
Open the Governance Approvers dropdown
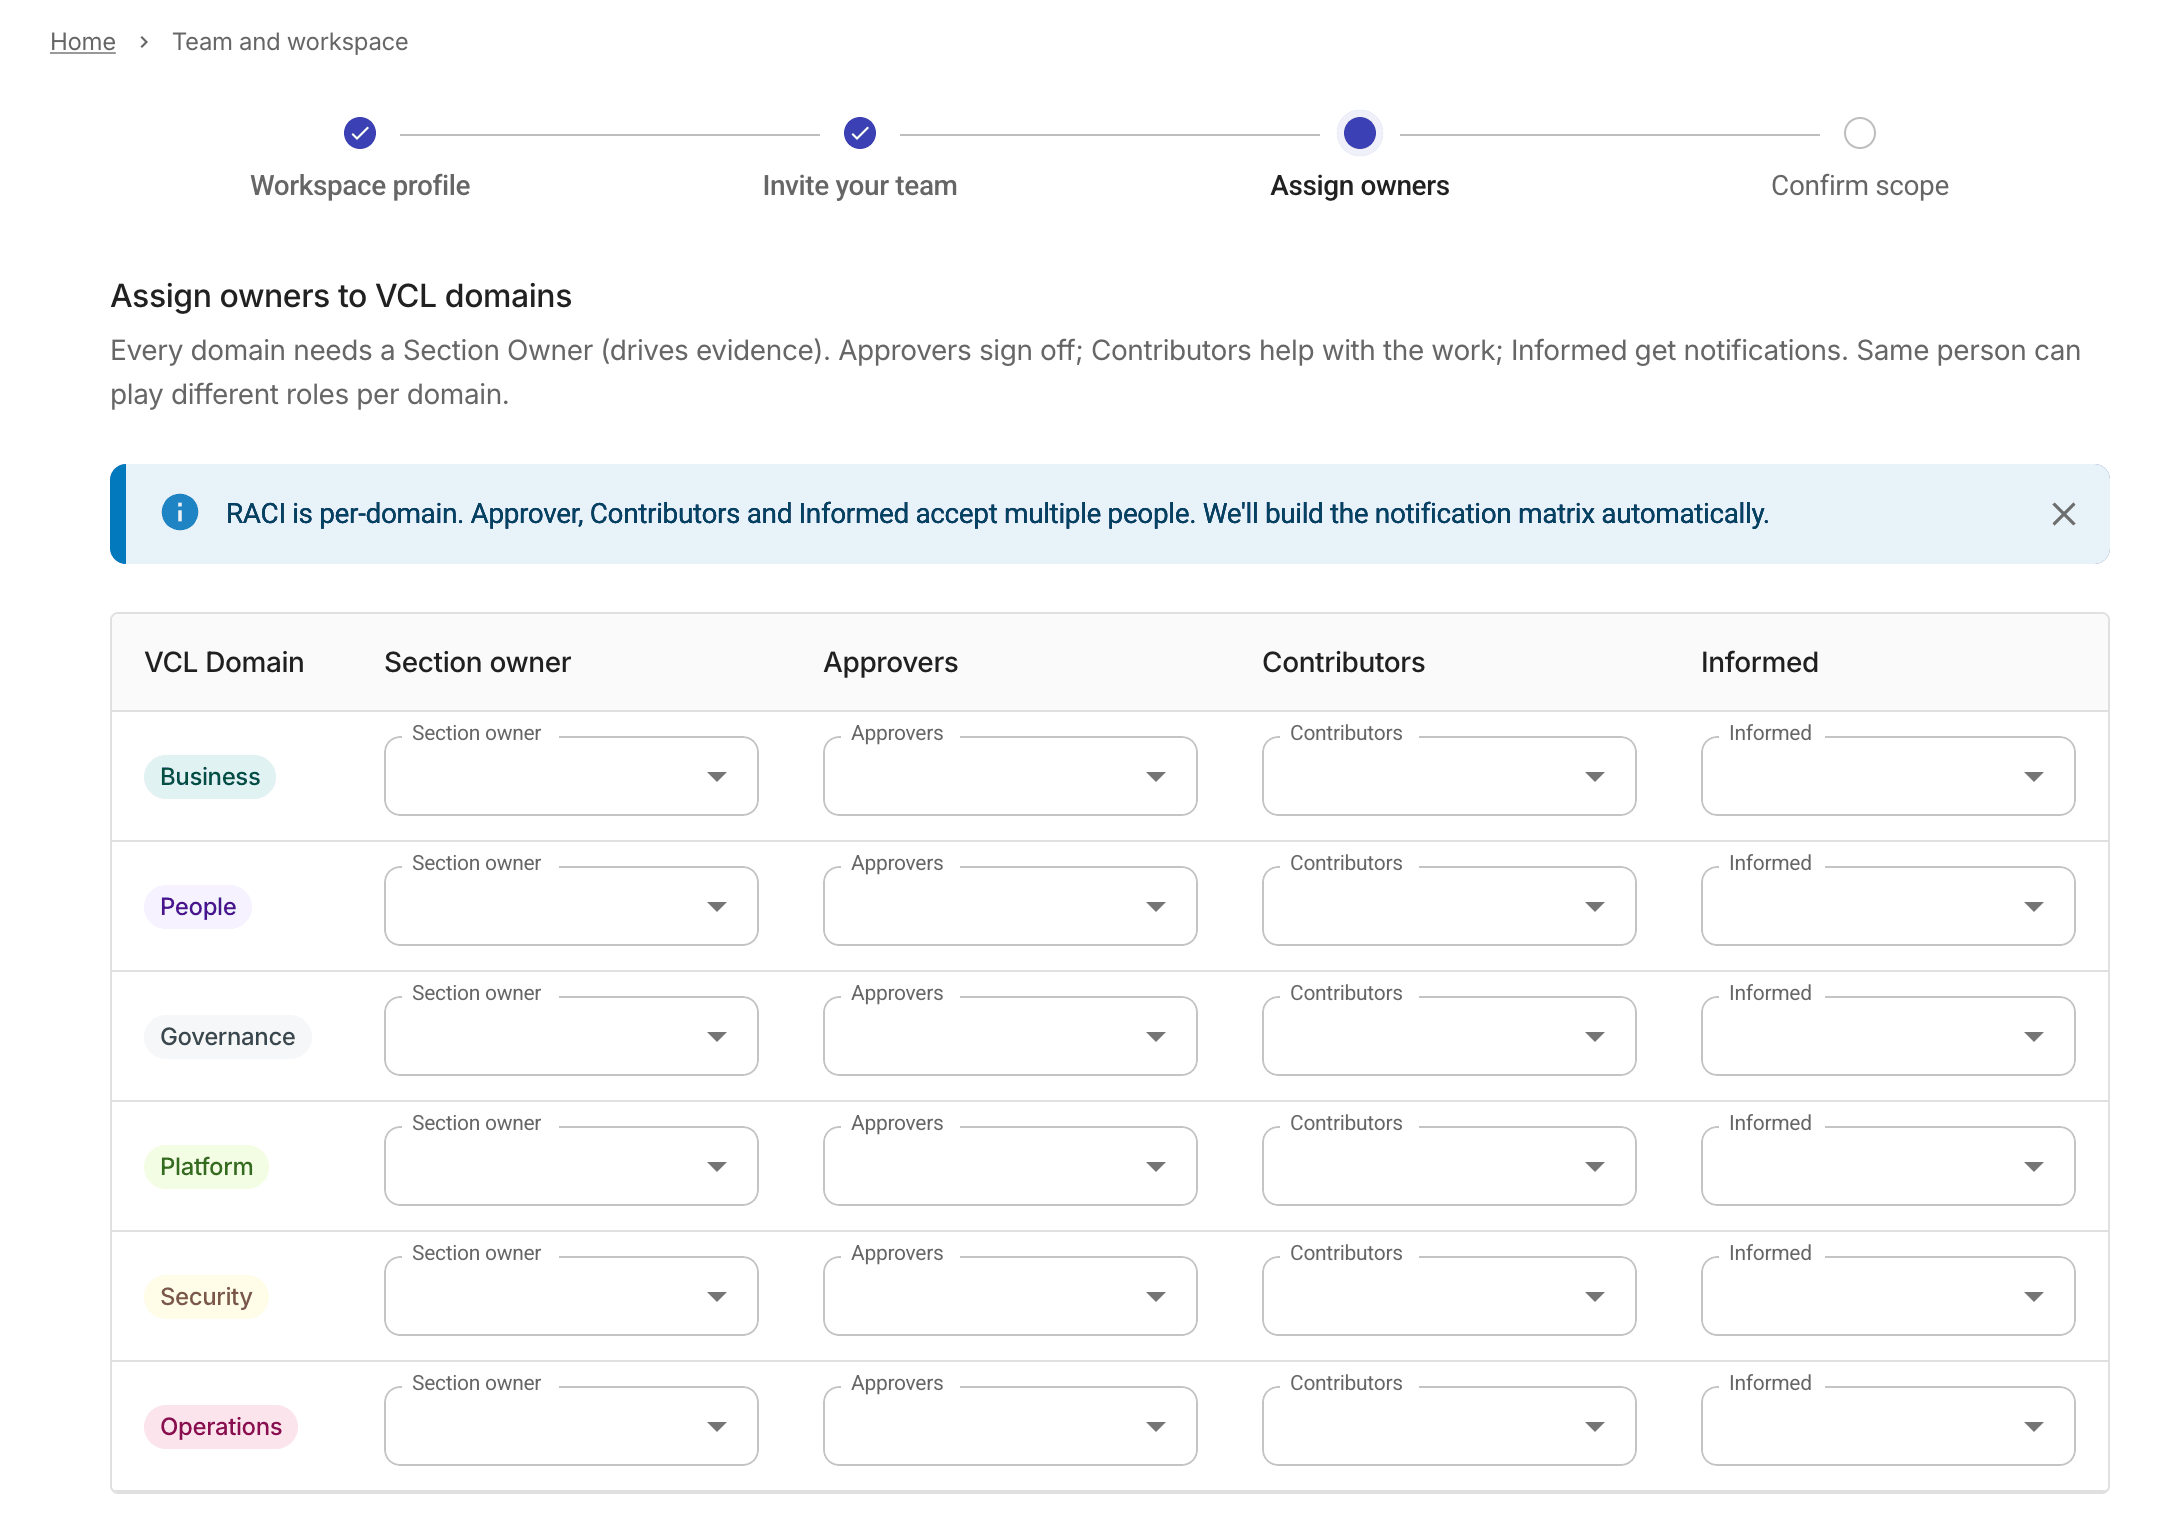1010,1036
